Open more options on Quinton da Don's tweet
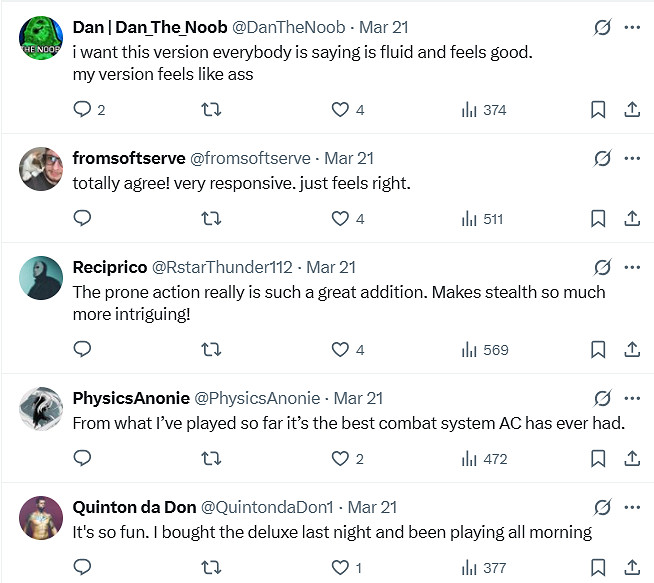This screenshot has height=583, width=654. [632, 507]
